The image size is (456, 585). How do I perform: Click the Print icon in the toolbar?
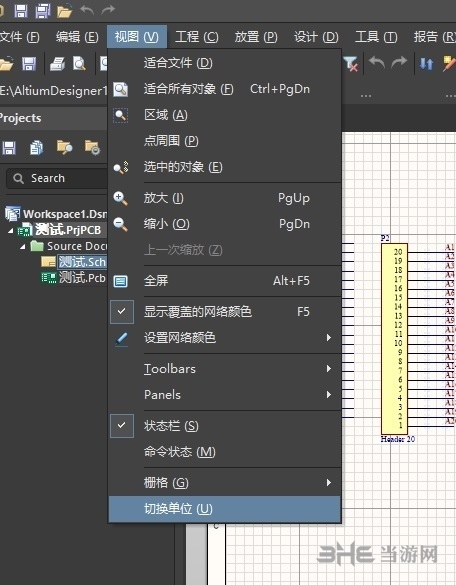click(57, 64)
